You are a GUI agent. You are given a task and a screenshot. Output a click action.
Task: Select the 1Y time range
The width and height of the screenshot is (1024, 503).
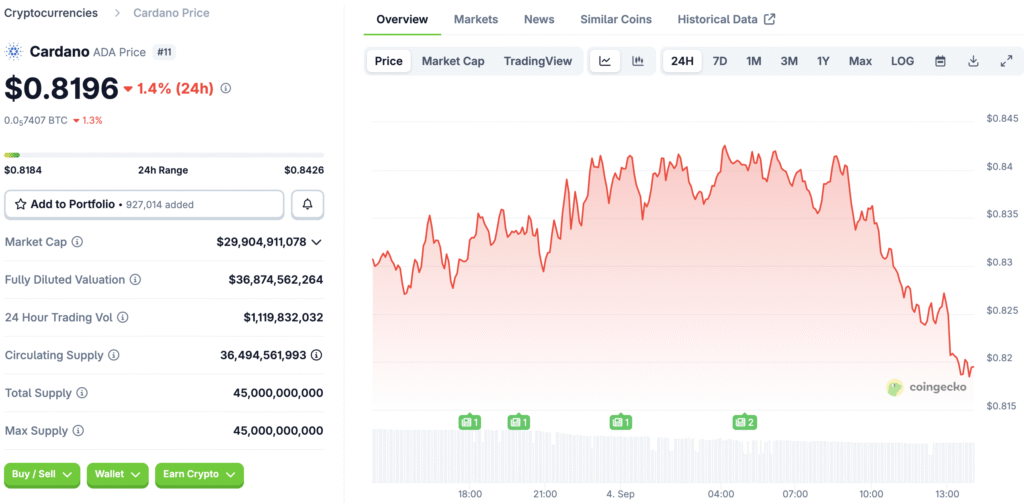tap(823, 61)
